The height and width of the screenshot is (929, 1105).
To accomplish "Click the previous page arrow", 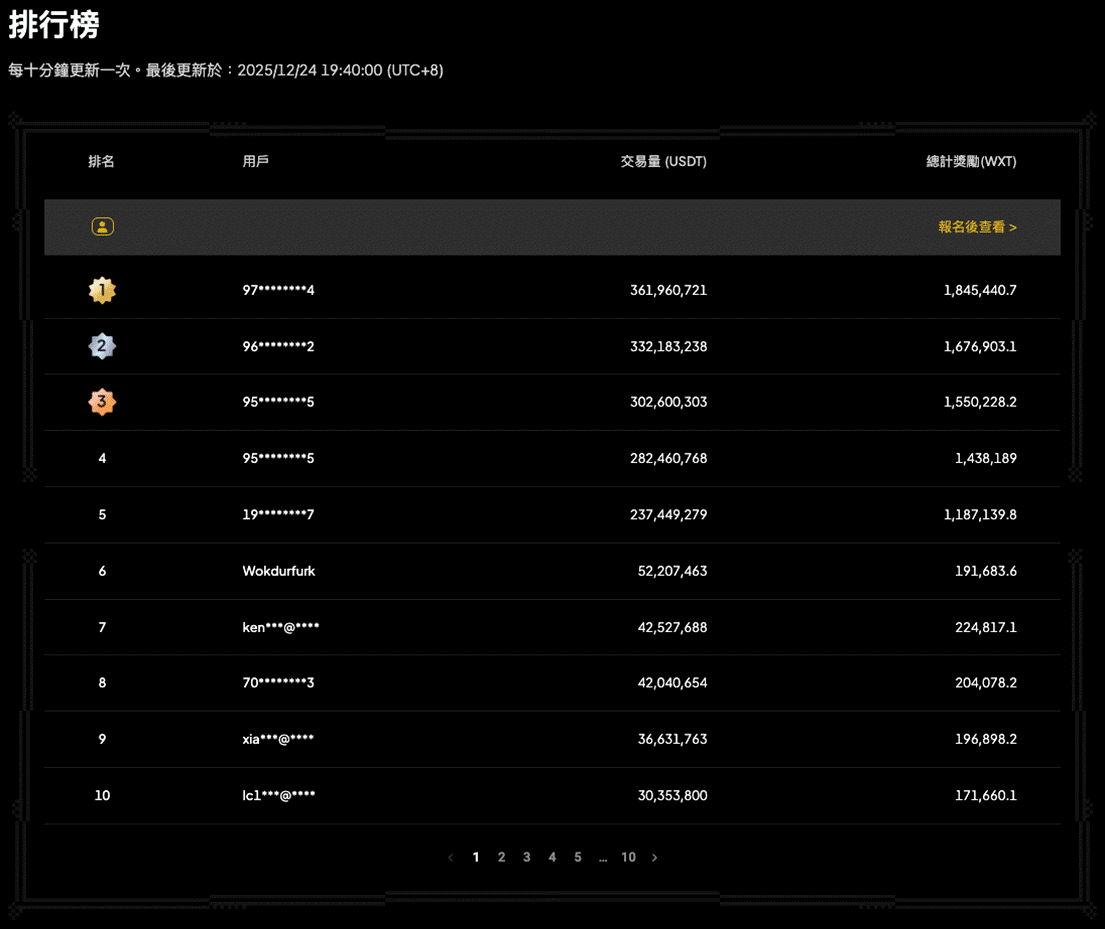I will click(450, 858).
